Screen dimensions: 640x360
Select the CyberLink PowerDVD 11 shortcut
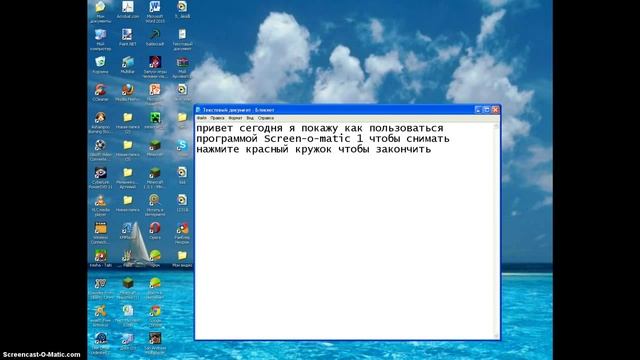pyautogui.click(x=100, y=178)
